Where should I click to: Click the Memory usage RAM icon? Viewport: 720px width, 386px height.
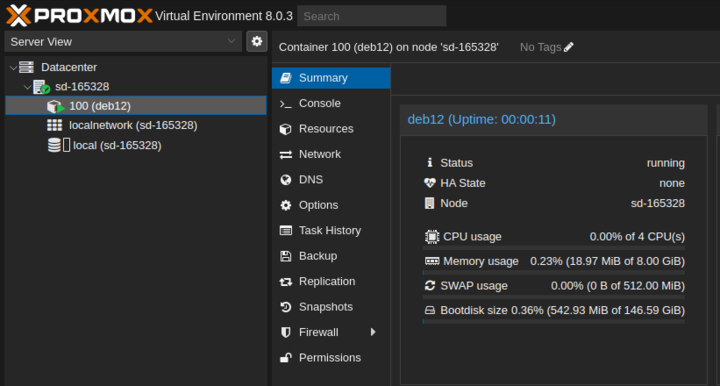[432, 261]
